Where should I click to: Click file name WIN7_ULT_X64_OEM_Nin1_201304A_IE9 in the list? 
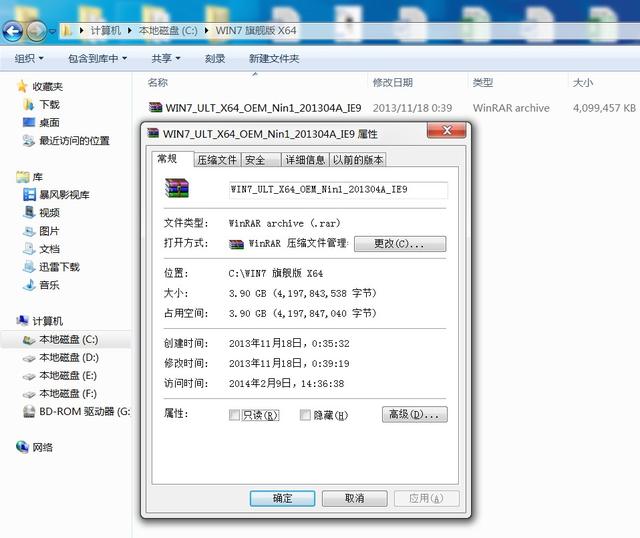[x=263, y=108]
